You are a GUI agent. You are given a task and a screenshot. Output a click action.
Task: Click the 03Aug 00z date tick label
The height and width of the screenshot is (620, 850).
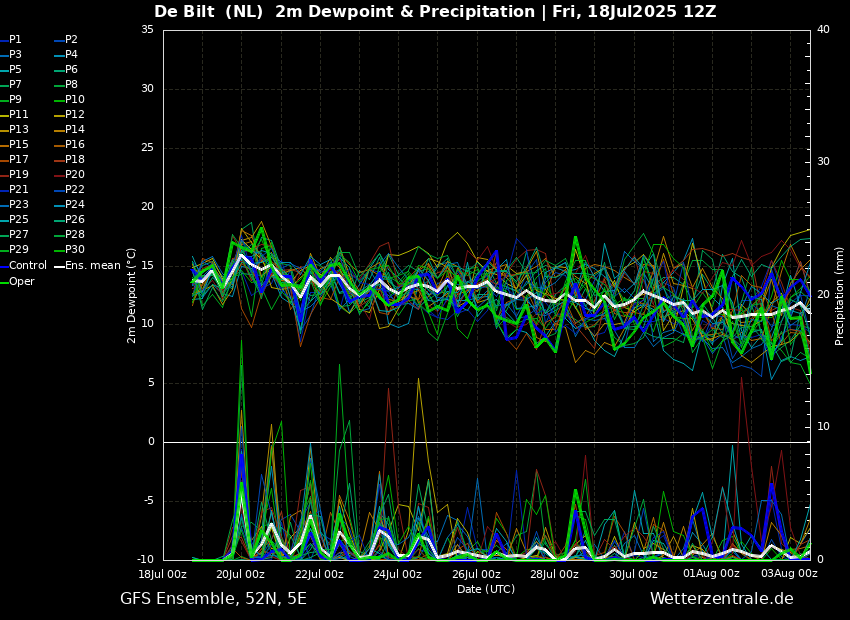coord(789,573)
